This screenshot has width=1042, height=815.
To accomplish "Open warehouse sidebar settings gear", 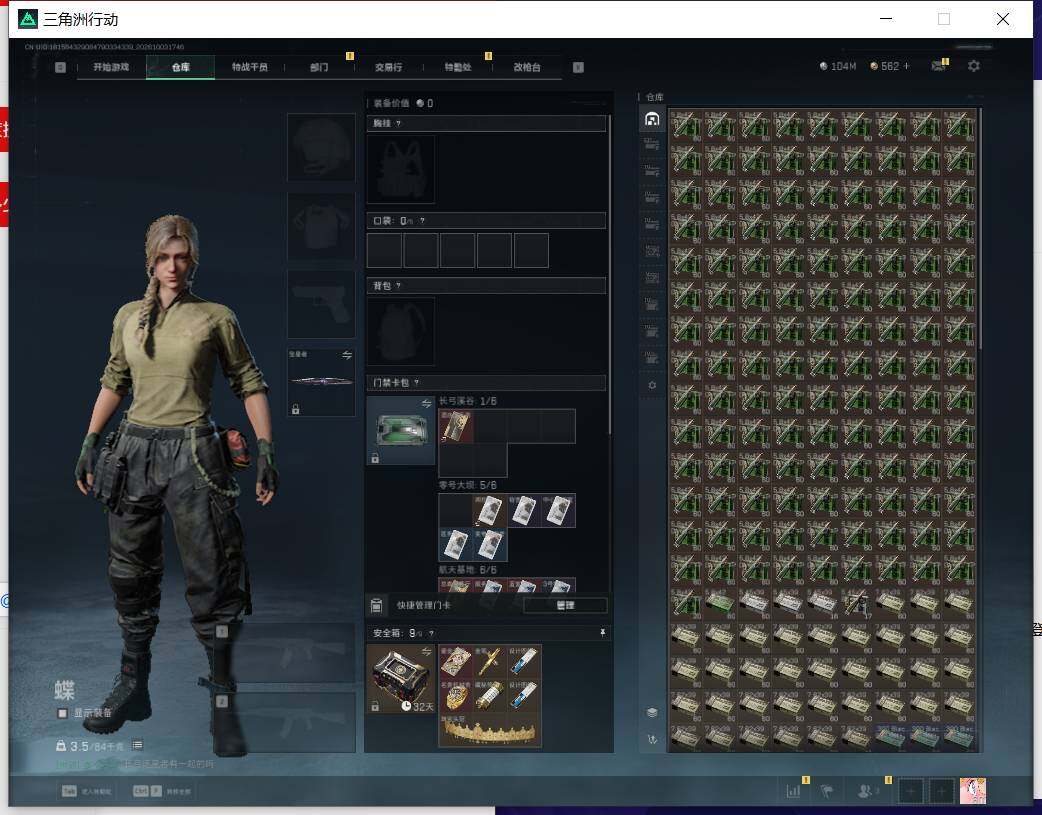I will 652,385.
